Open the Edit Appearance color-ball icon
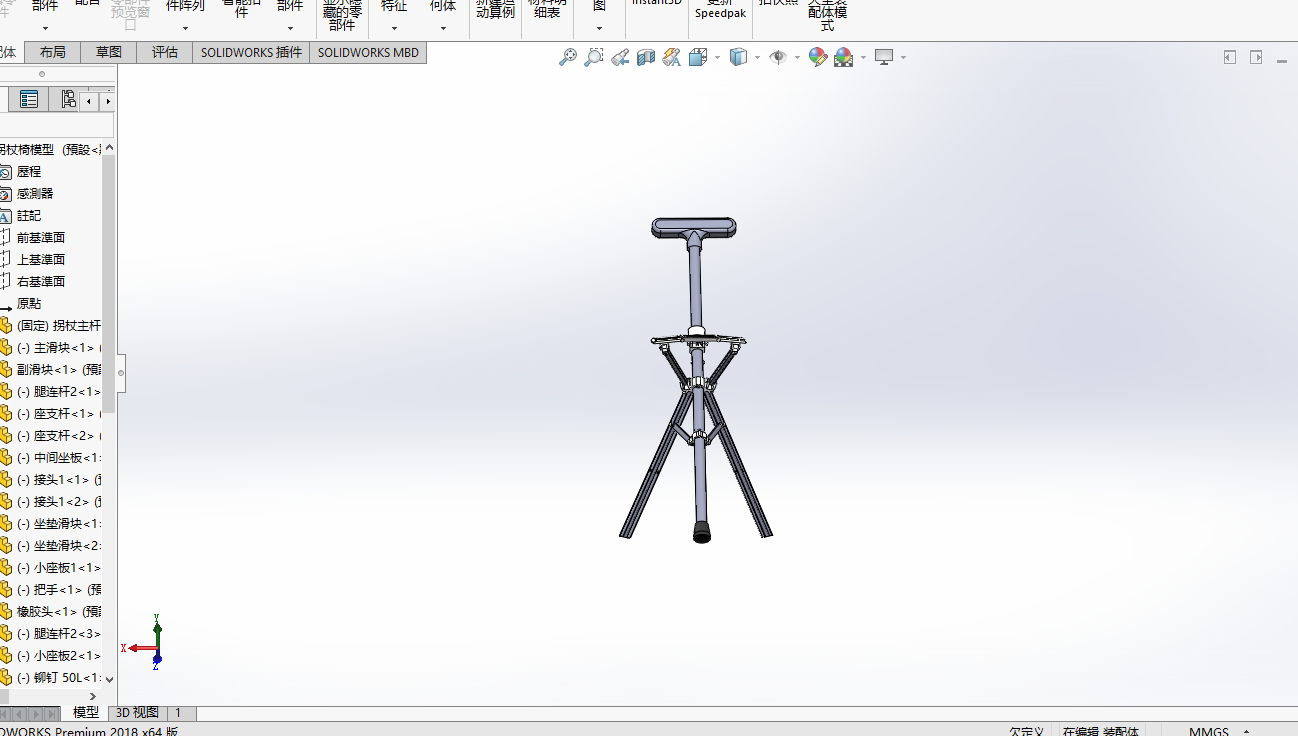The height and width of the screenshot is (736, 1298). click(x=818, y=57)
